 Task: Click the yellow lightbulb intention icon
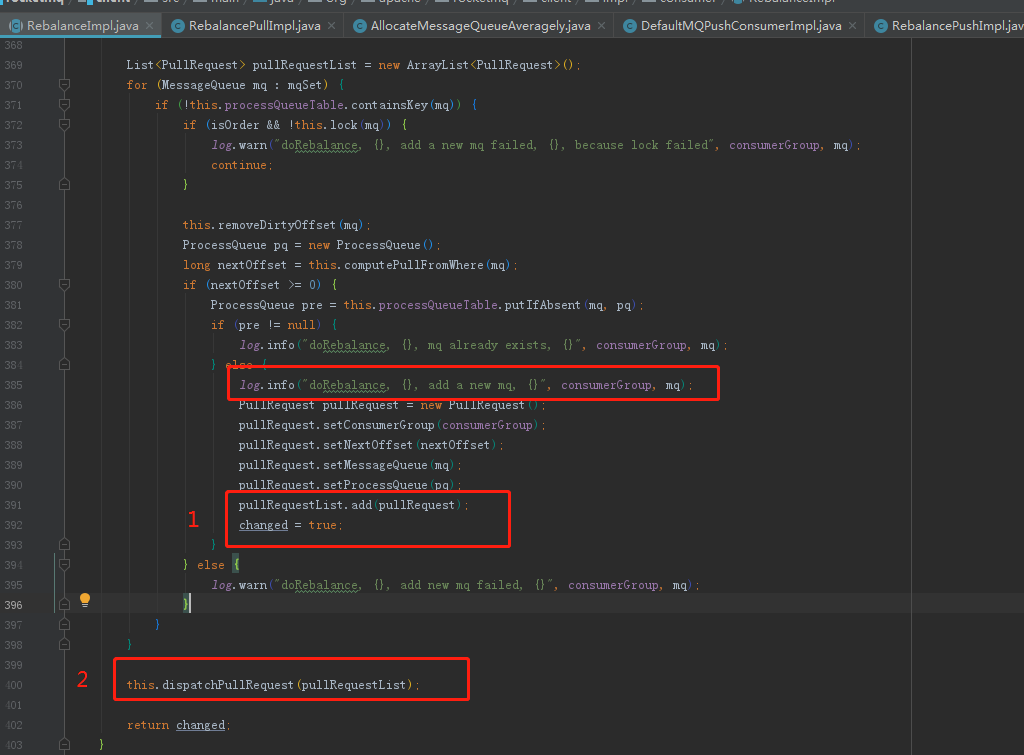85,600
